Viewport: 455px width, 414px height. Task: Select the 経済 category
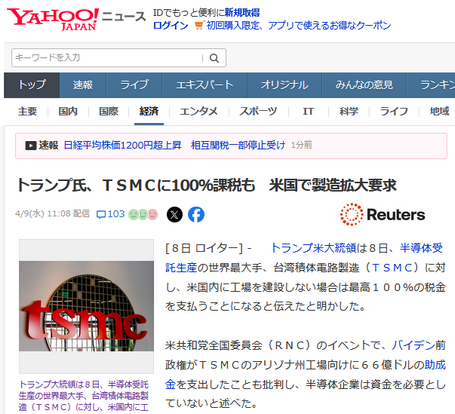coord(149,111)
